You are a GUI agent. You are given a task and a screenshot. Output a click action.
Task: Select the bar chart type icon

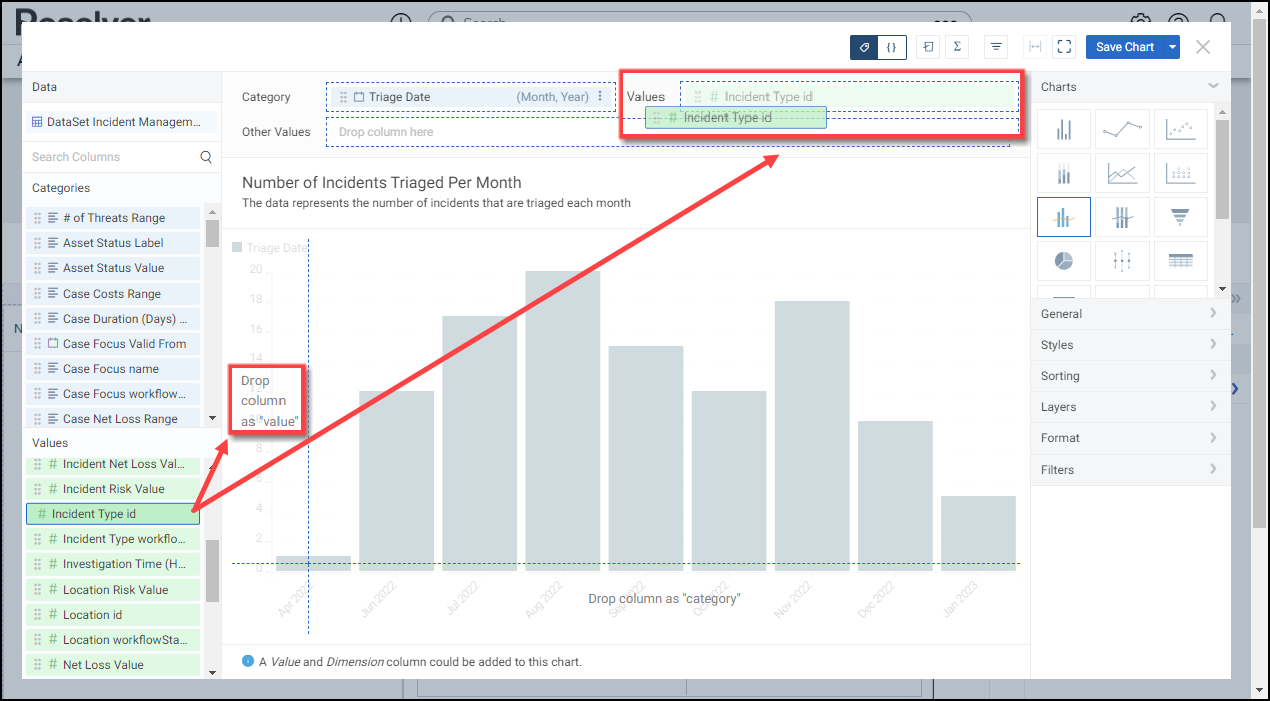[1064, 129]
